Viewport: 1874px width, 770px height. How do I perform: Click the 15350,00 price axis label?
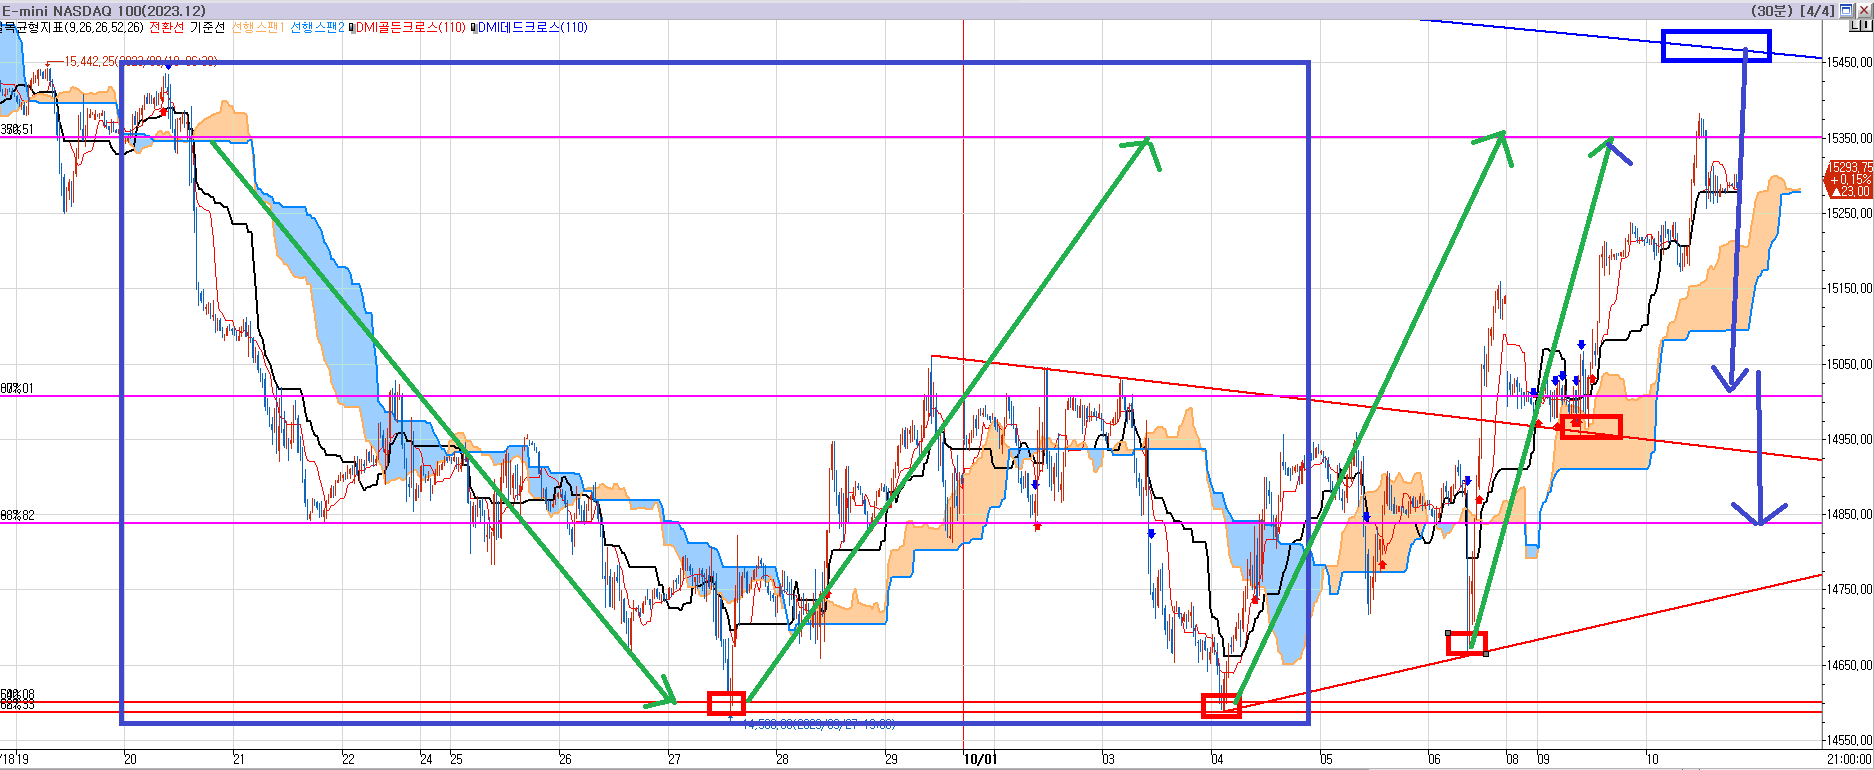tap(1850, 138)
